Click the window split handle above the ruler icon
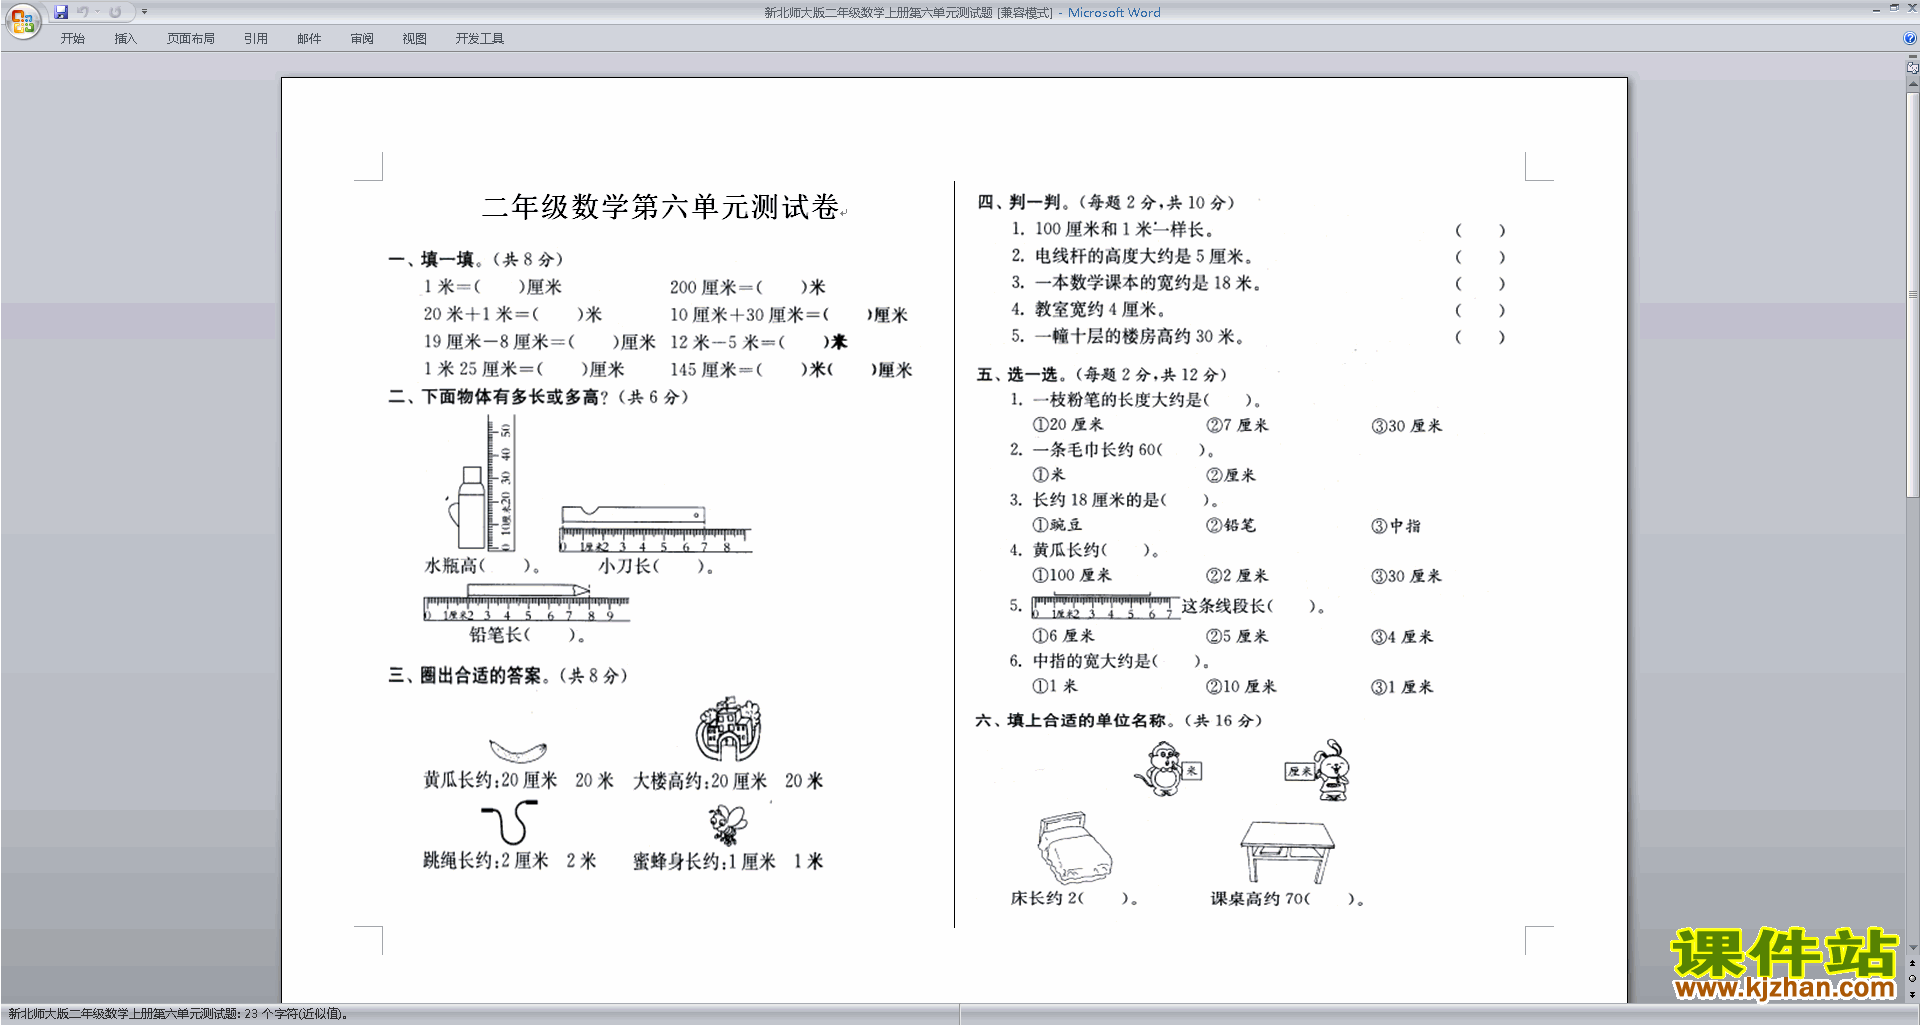This screenshot has height=1025, width=1920. pos(1912,57)
